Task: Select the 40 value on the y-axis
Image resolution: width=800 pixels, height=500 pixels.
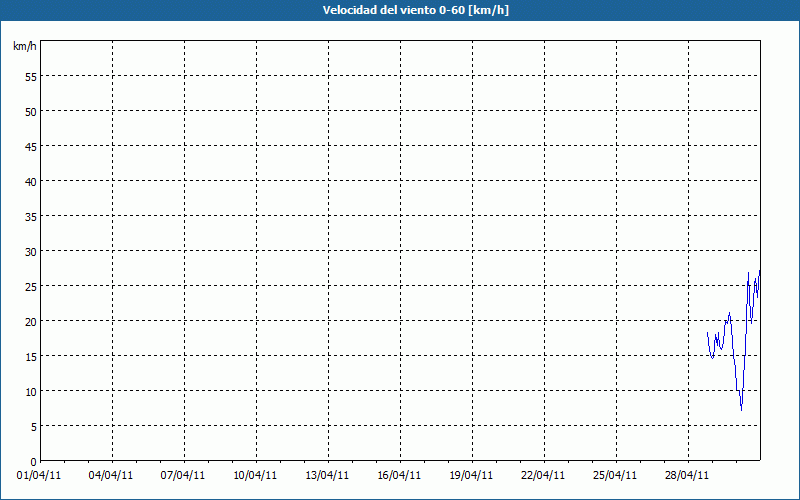Action: [x=31, y=182]
